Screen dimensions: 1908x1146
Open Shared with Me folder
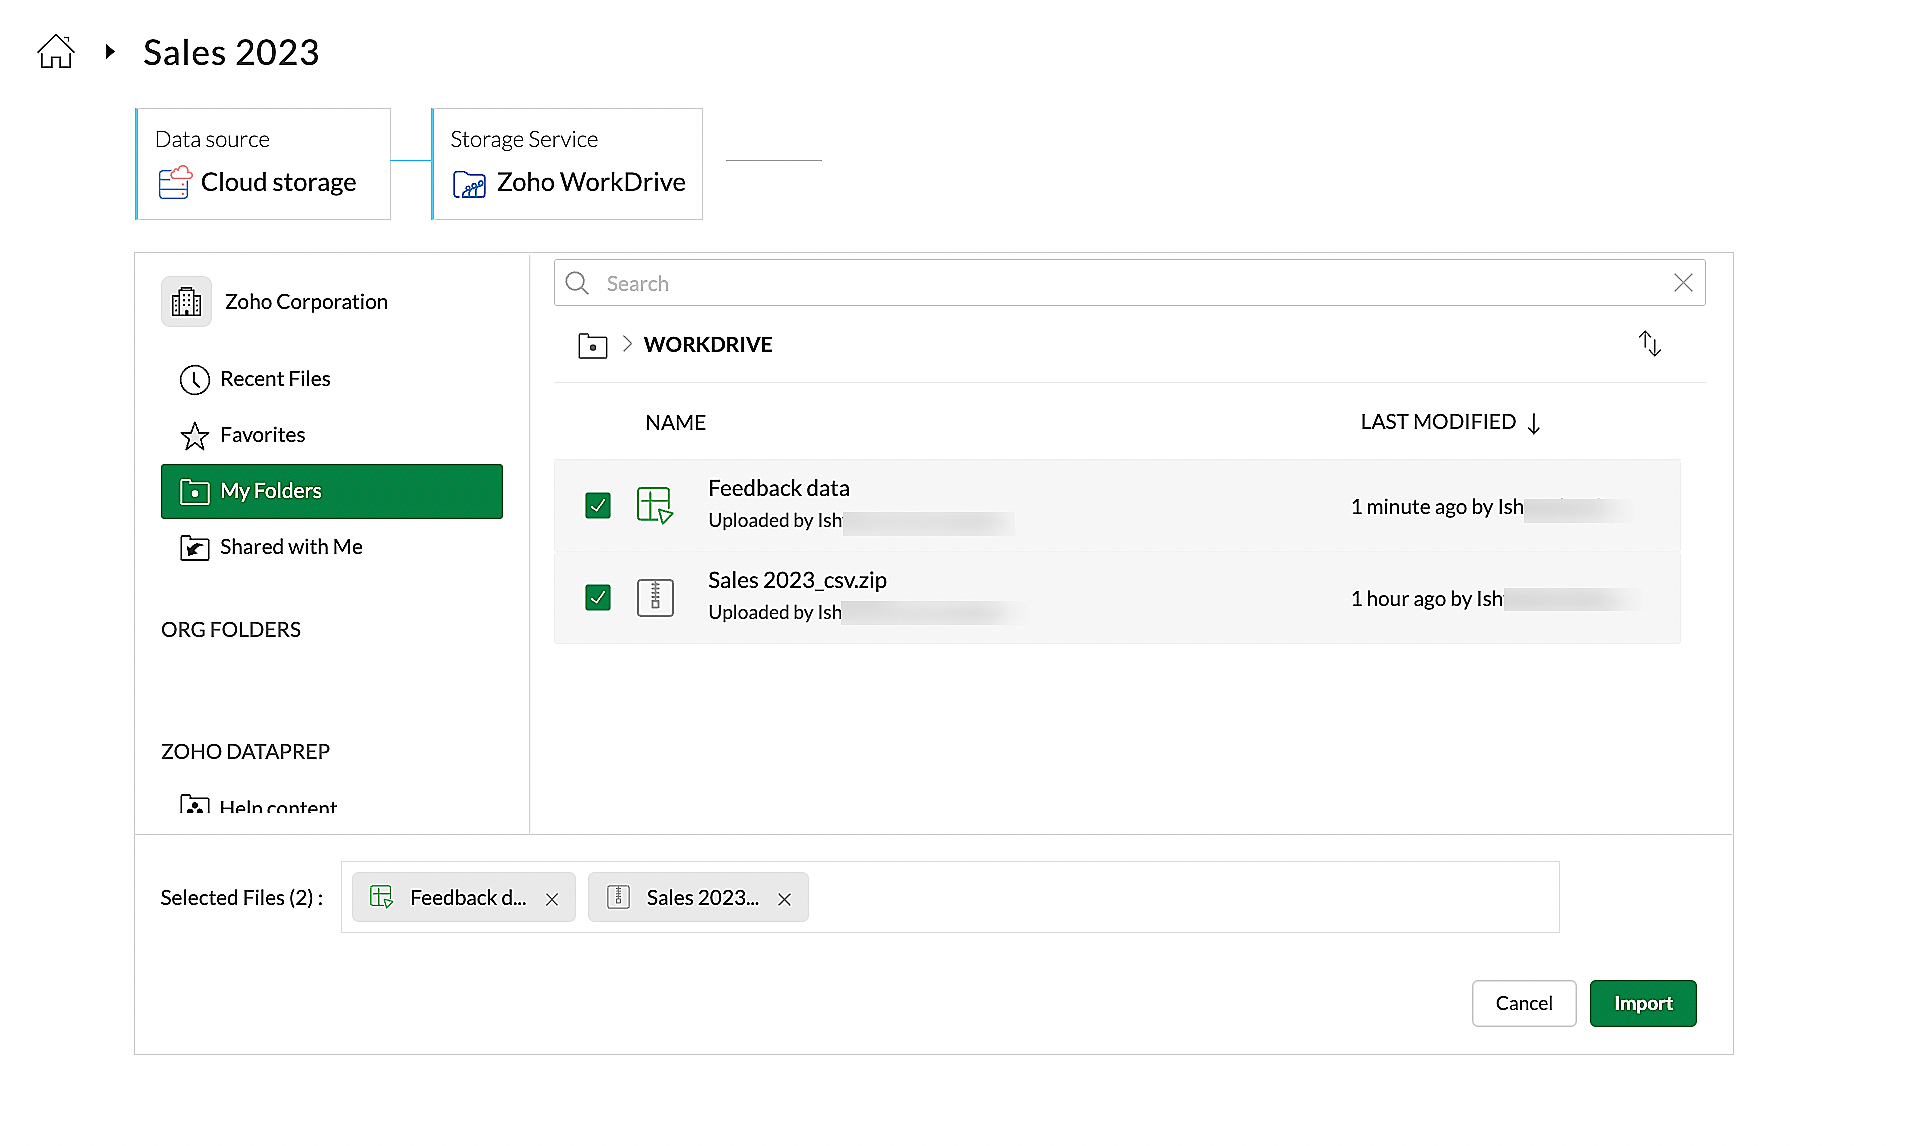[x=290, y=547]
